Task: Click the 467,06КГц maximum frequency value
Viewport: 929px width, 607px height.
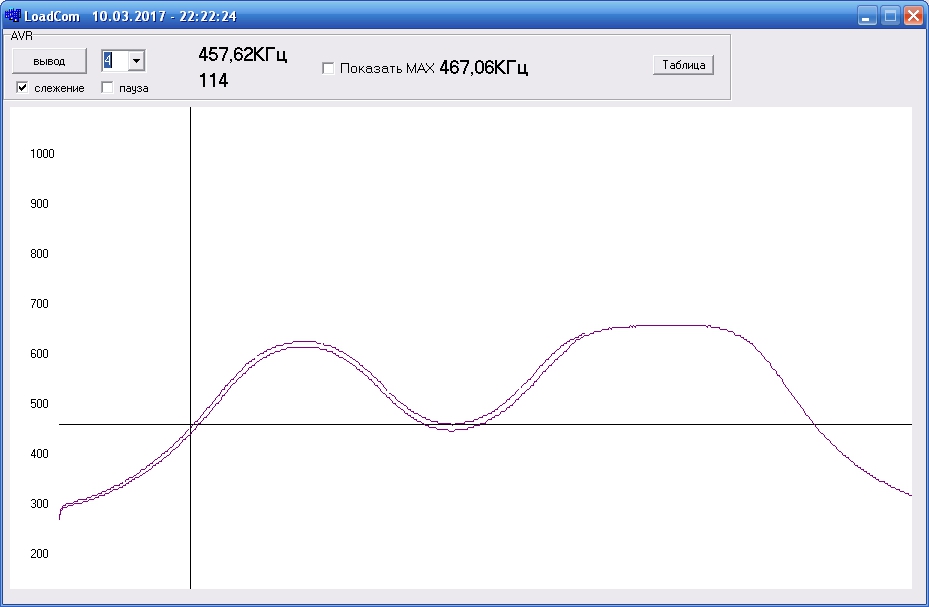Action: tap(483, 68)
